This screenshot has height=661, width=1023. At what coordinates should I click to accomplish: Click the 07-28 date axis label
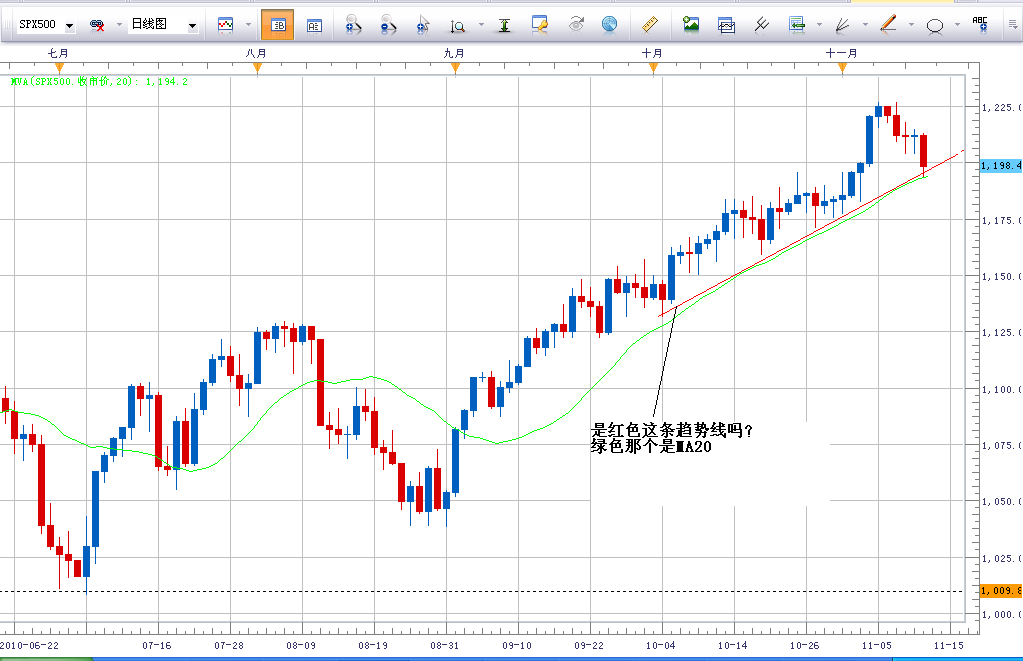click(x=229, y=645)
